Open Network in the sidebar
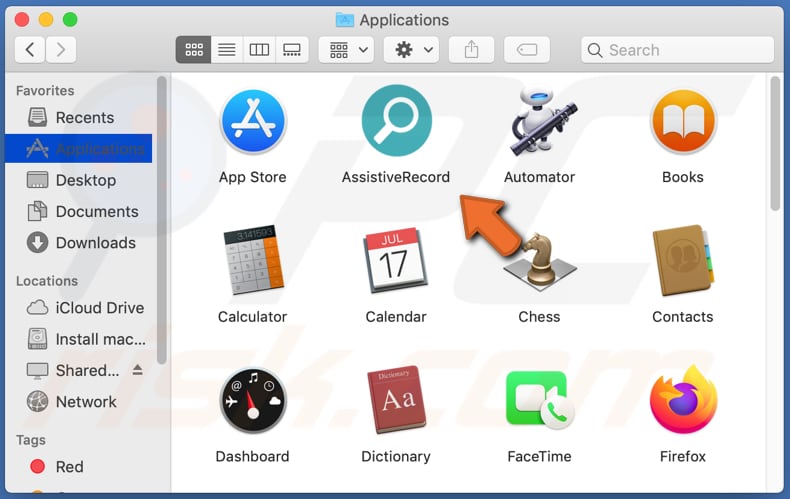 [79, 402]
